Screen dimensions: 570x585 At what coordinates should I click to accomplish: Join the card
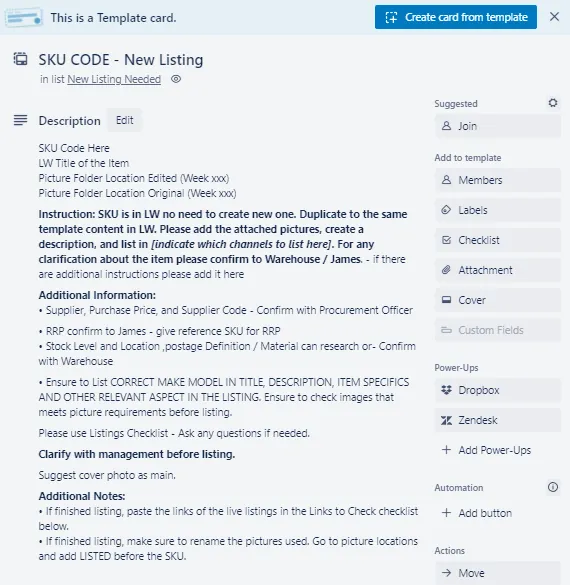tap(498, 126)
